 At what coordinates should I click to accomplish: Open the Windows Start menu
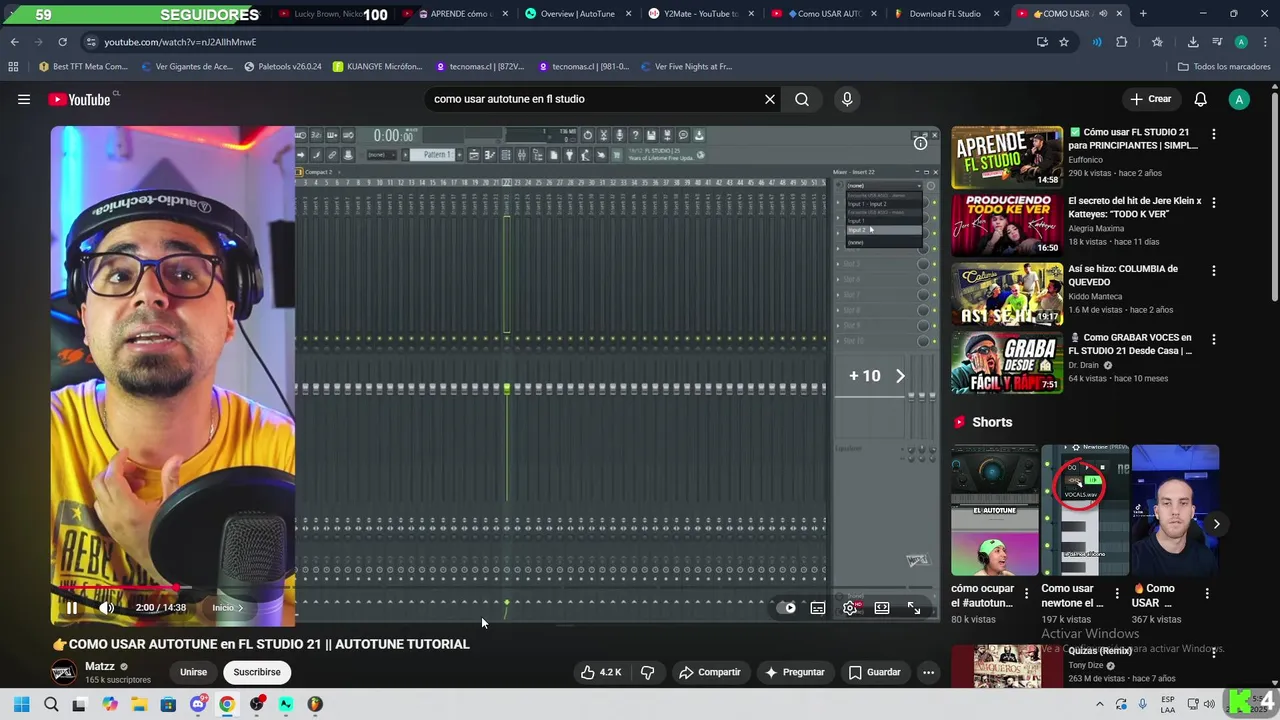[x=21, y=704]
